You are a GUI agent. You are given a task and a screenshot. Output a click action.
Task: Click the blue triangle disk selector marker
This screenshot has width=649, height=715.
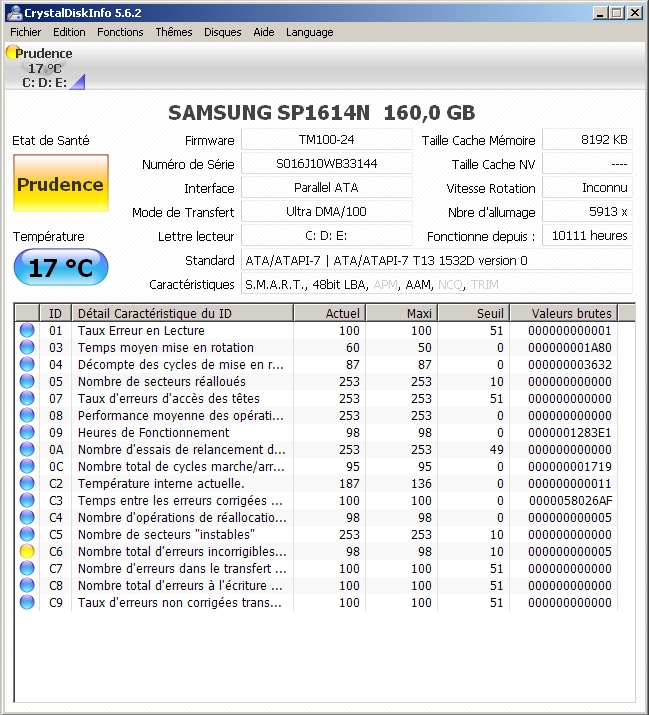(x=78, y=82)
